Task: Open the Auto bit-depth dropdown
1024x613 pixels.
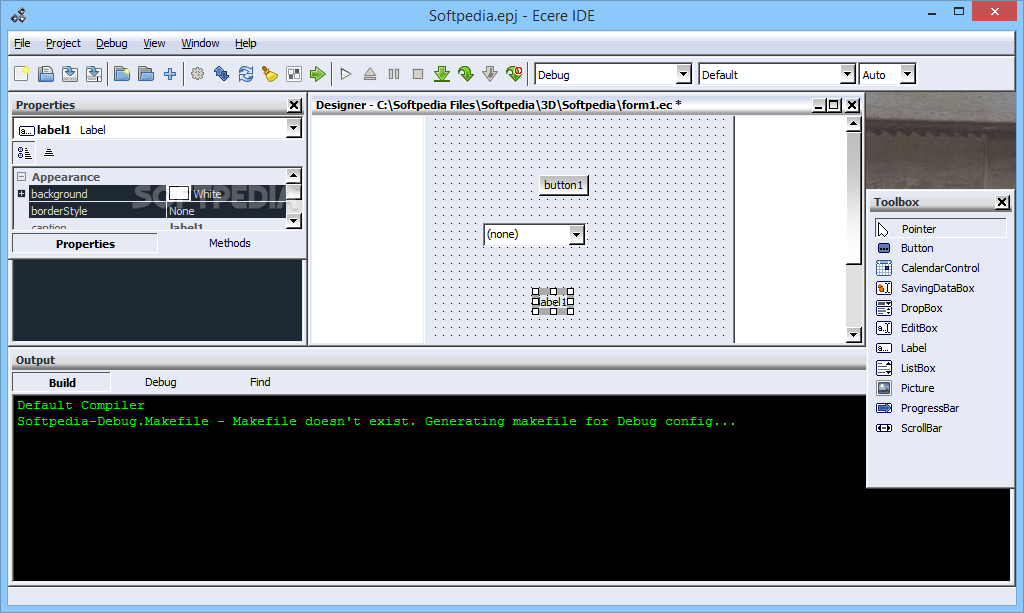Action: pyautogui.click(x=907, y=74)
